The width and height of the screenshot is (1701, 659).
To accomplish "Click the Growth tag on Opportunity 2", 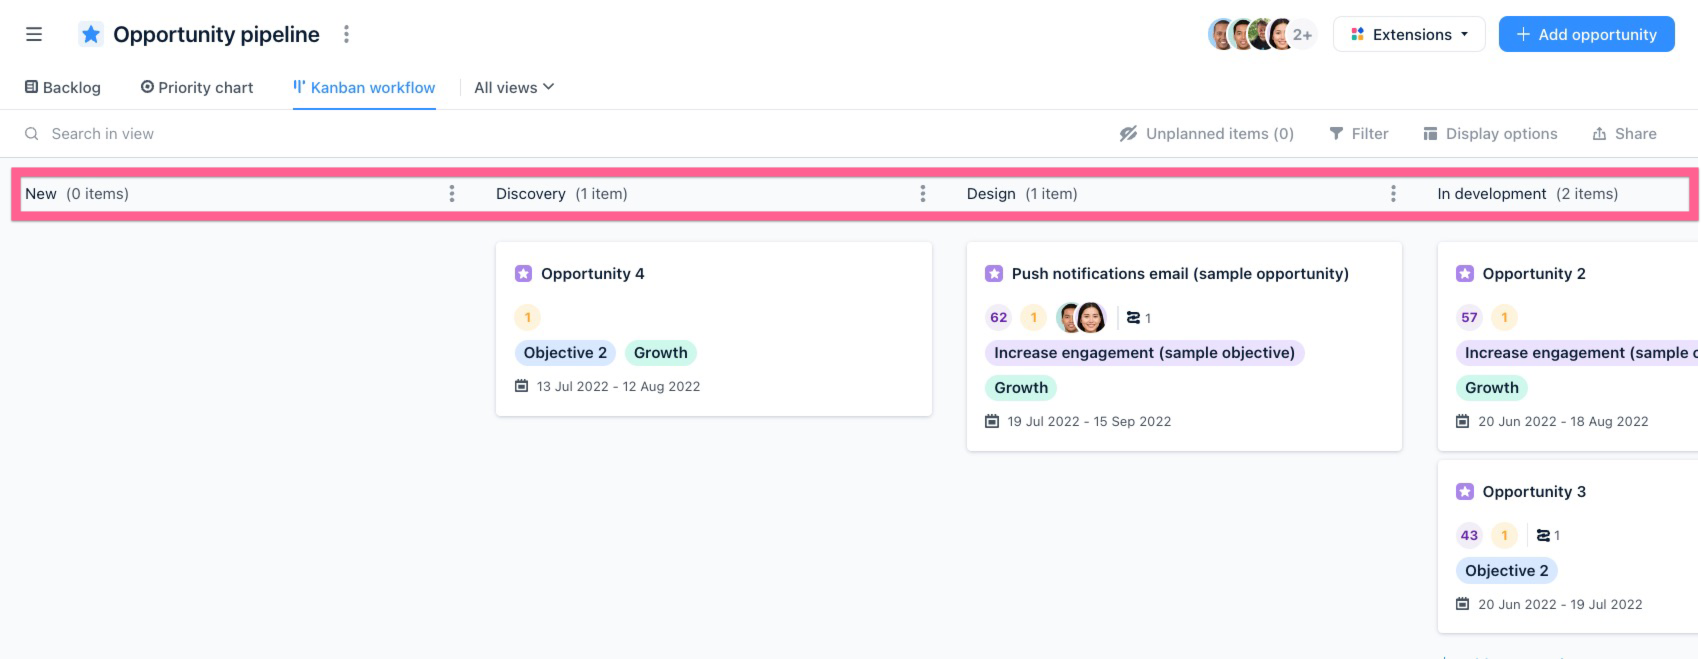I will 1492,388.
